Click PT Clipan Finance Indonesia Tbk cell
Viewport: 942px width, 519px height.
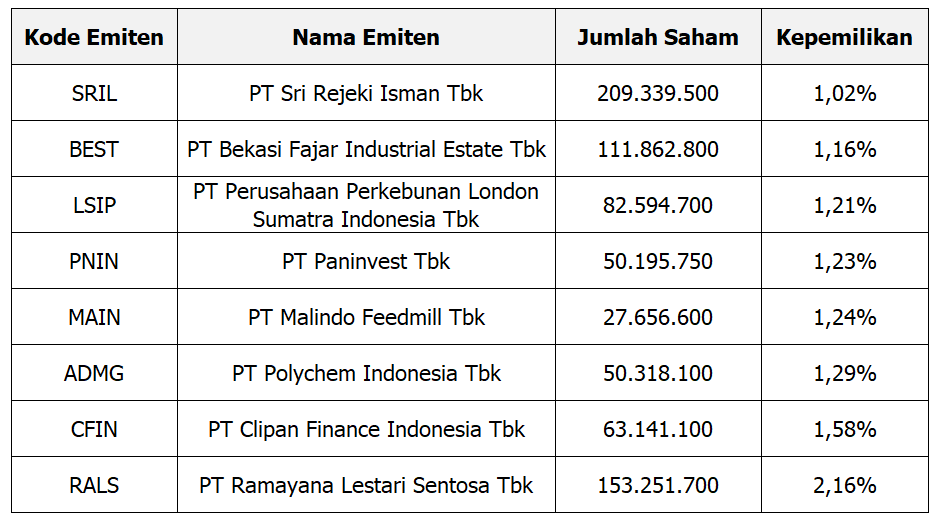366,430
